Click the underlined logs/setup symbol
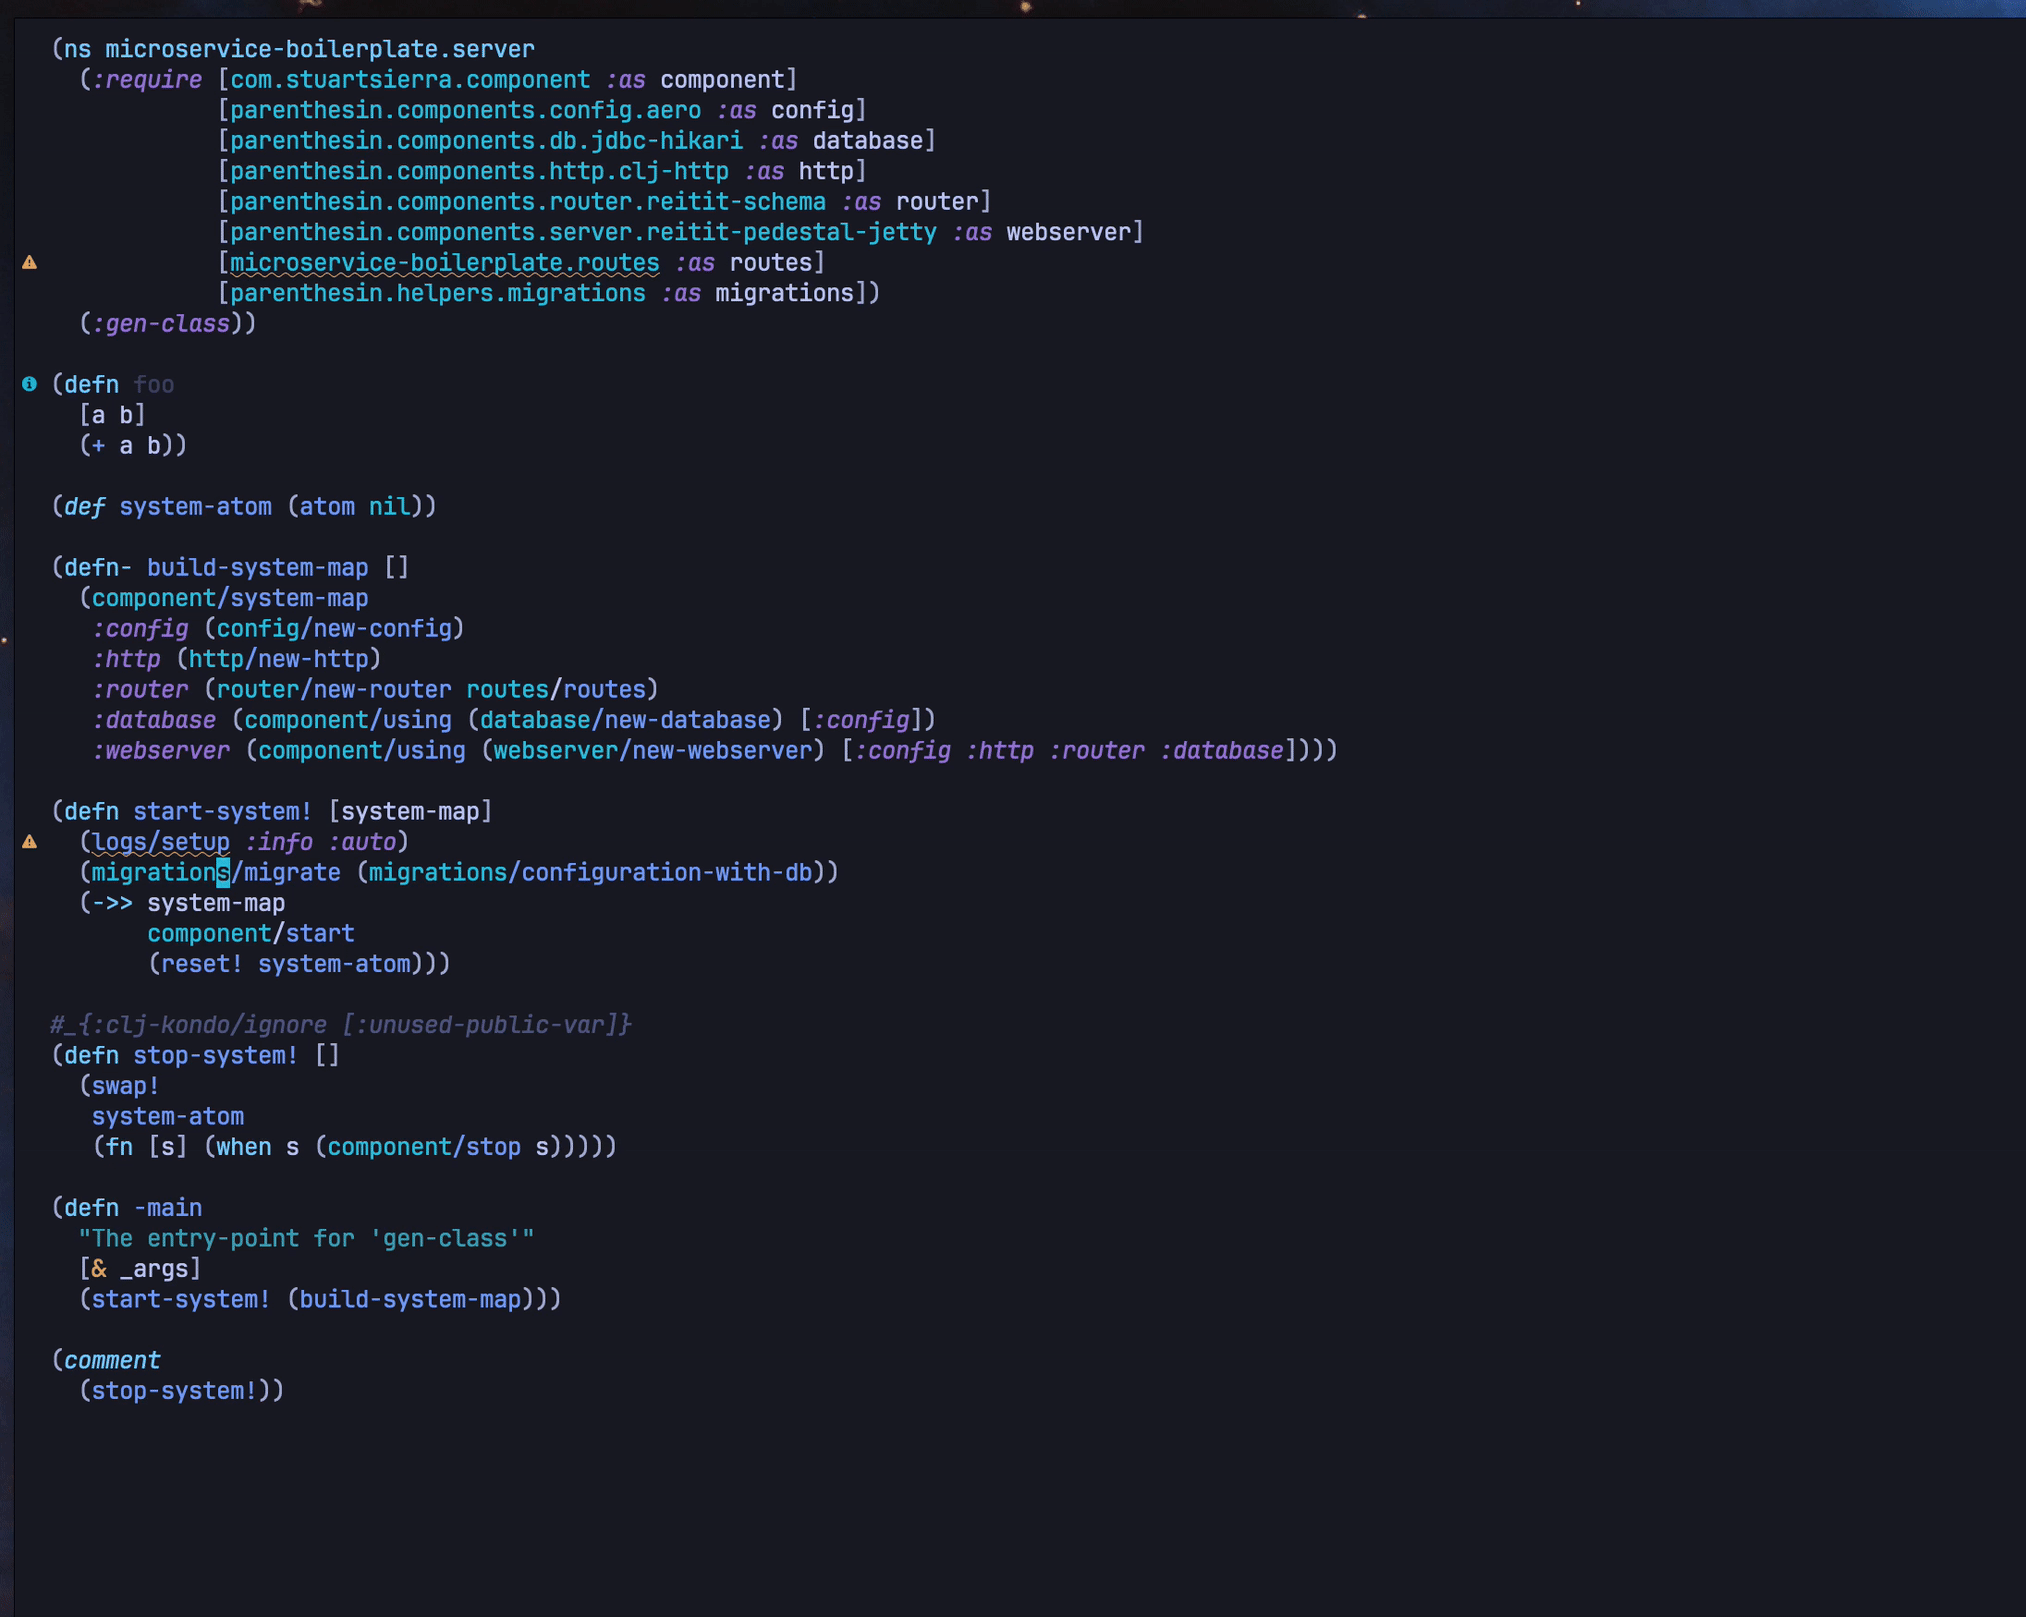2026x1617 pixels. pyautogui.click(x=161, y=842)
